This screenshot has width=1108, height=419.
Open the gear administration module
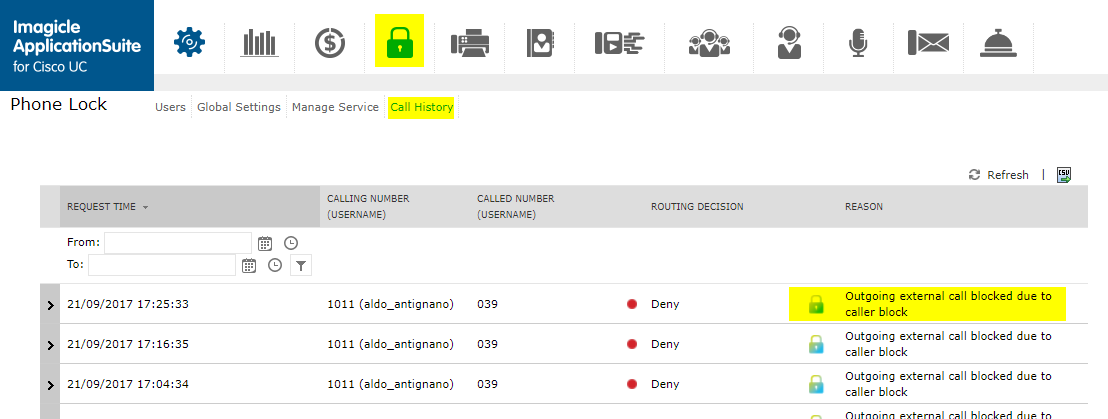[188, 42]
